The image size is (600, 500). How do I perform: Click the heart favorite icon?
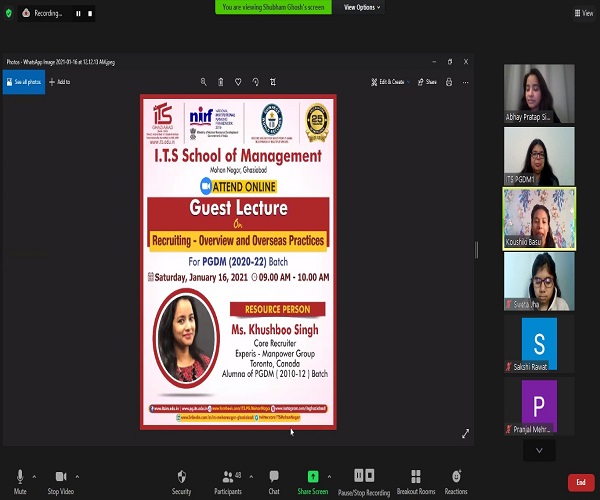coord(238,82)
